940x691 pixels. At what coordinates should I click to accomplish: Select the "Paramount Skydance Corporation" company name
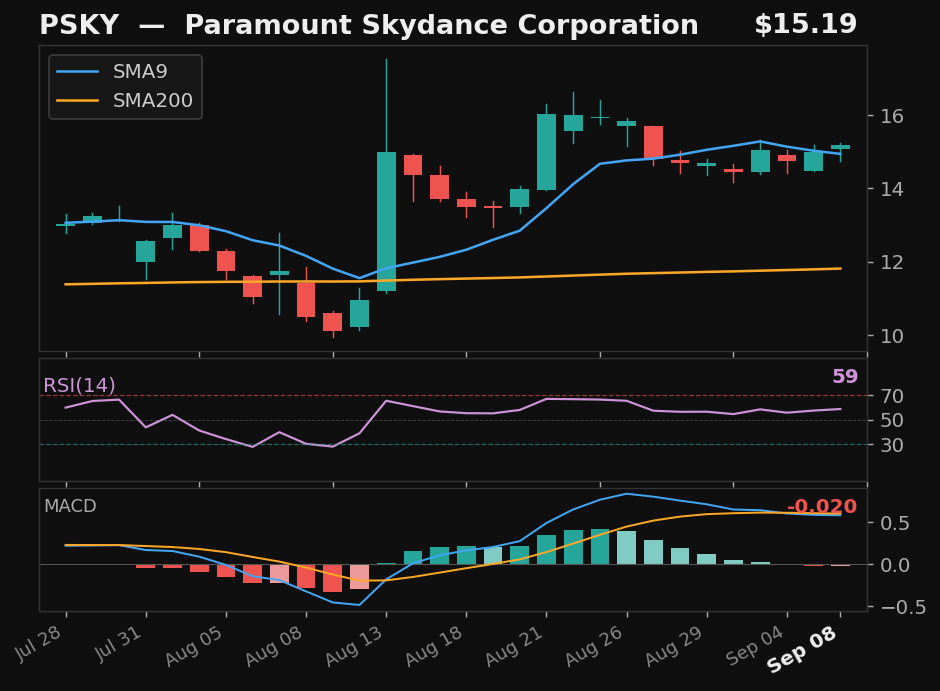pyautogui.click(x=442, y=26)
